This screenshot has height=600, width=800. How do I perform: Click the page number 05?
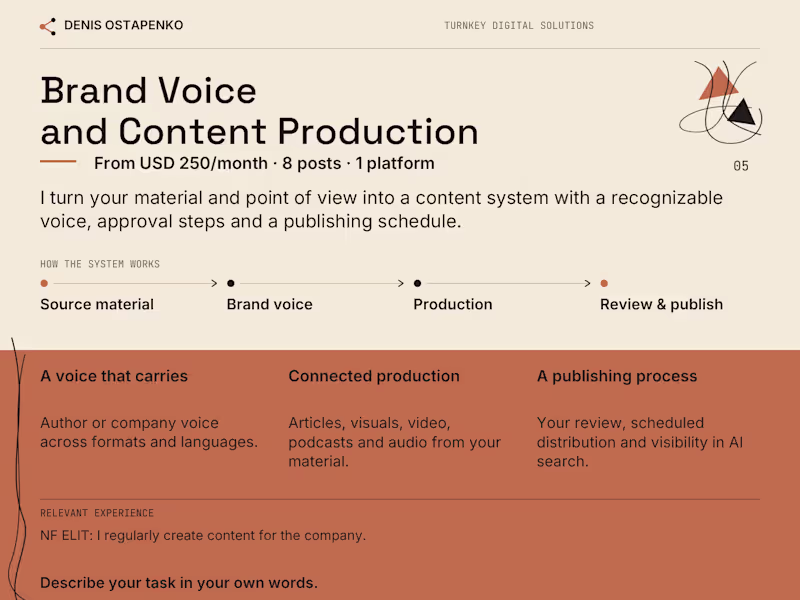pyautogui.click(x=741, y=166)
